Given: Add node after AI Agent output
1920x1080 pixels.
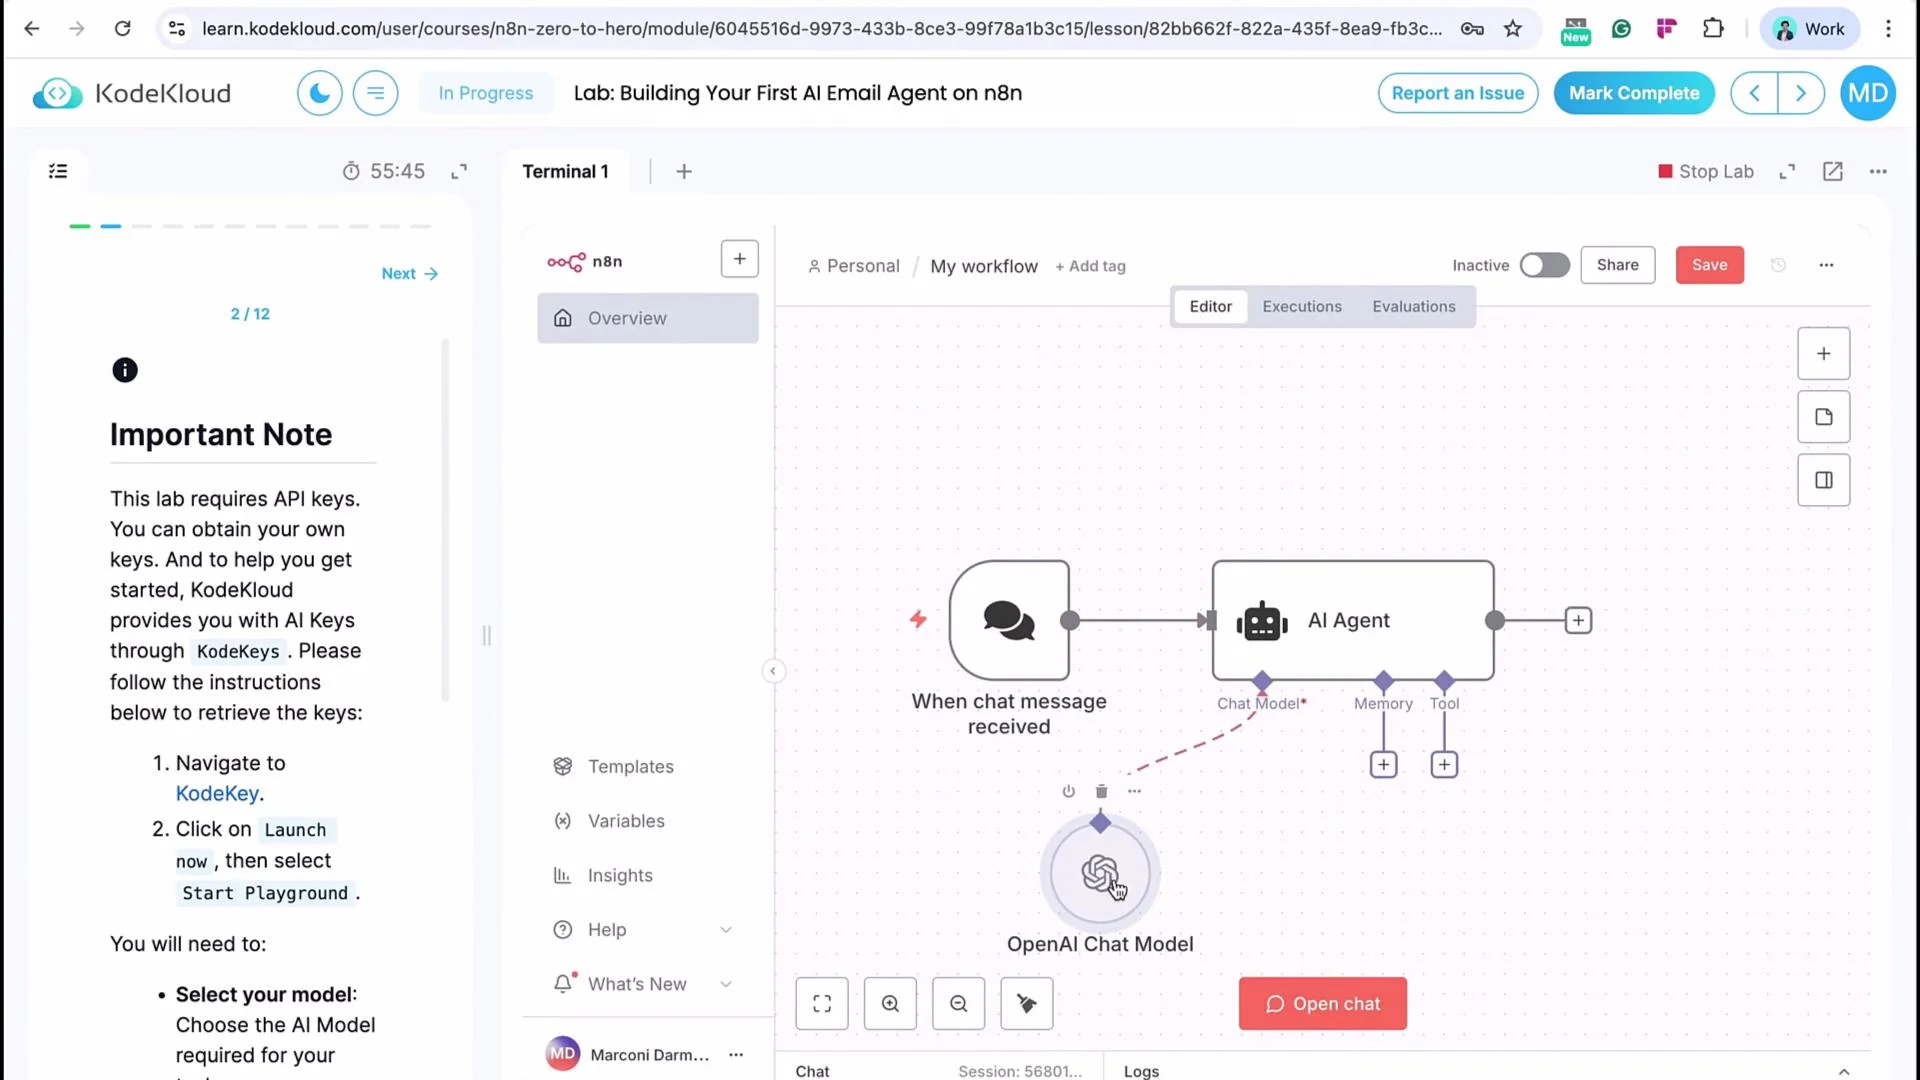Looking at the screenshot, I should [1578, 621].
